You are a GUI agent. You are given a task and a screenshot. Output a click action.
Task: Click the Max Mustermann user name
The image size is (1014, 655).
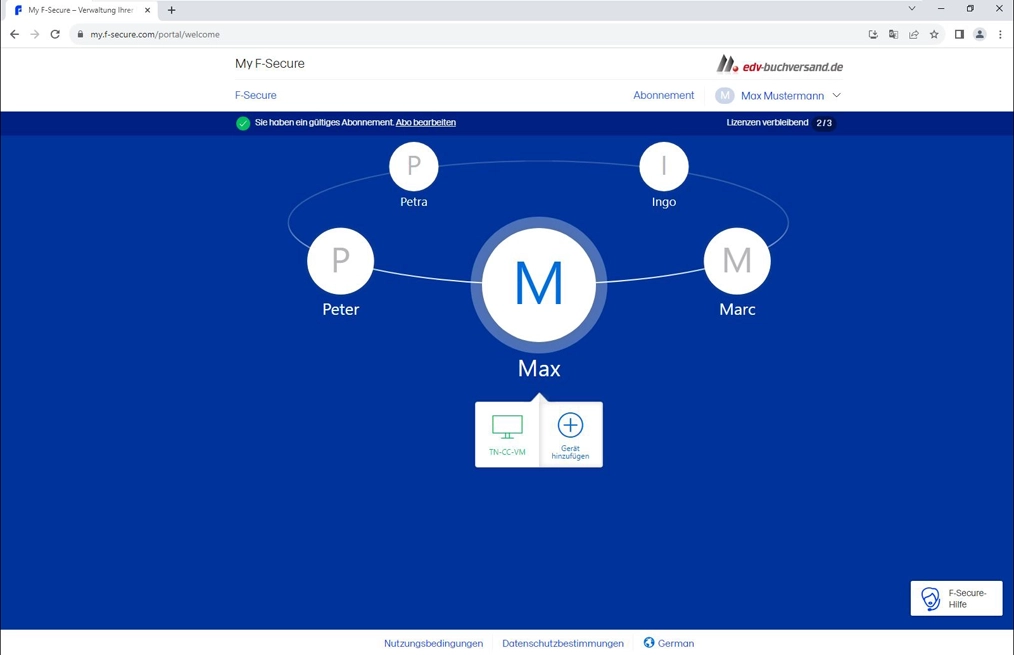782,96
